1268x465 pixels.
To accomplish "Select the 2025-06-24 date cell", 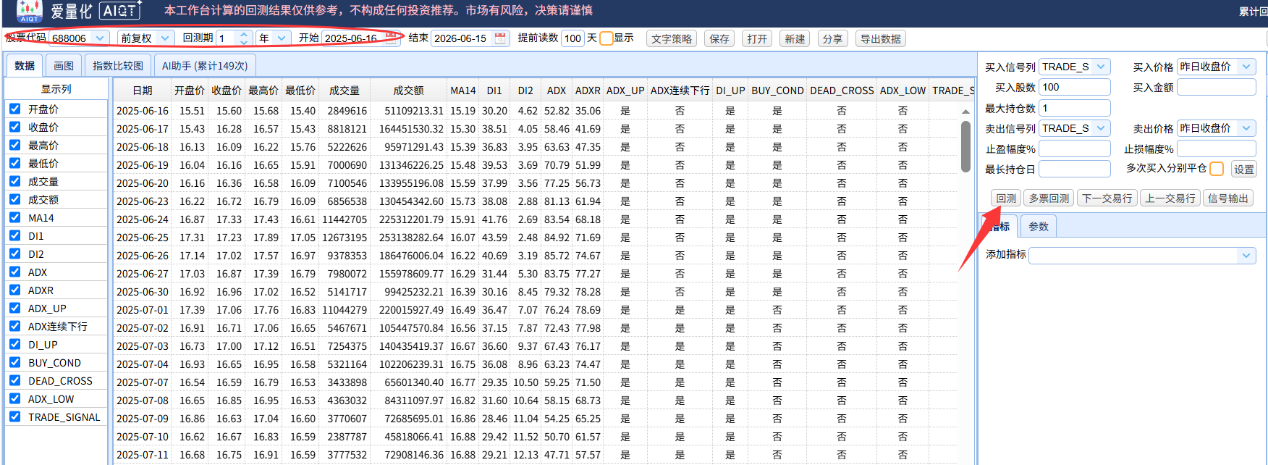I will click(142, 219).
